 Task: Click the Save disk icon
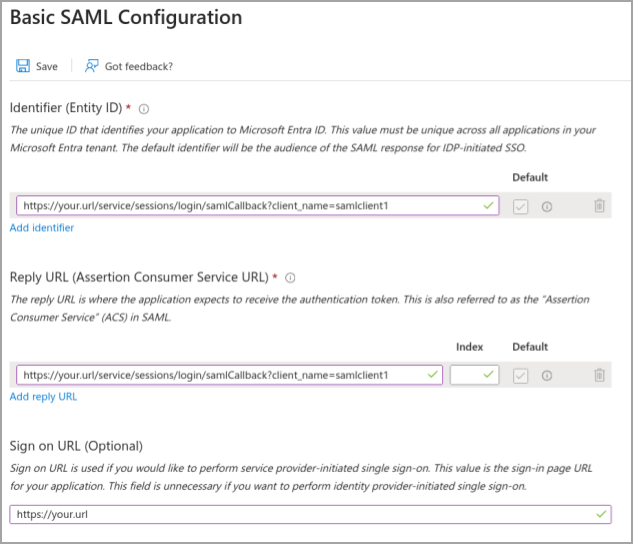22,66
